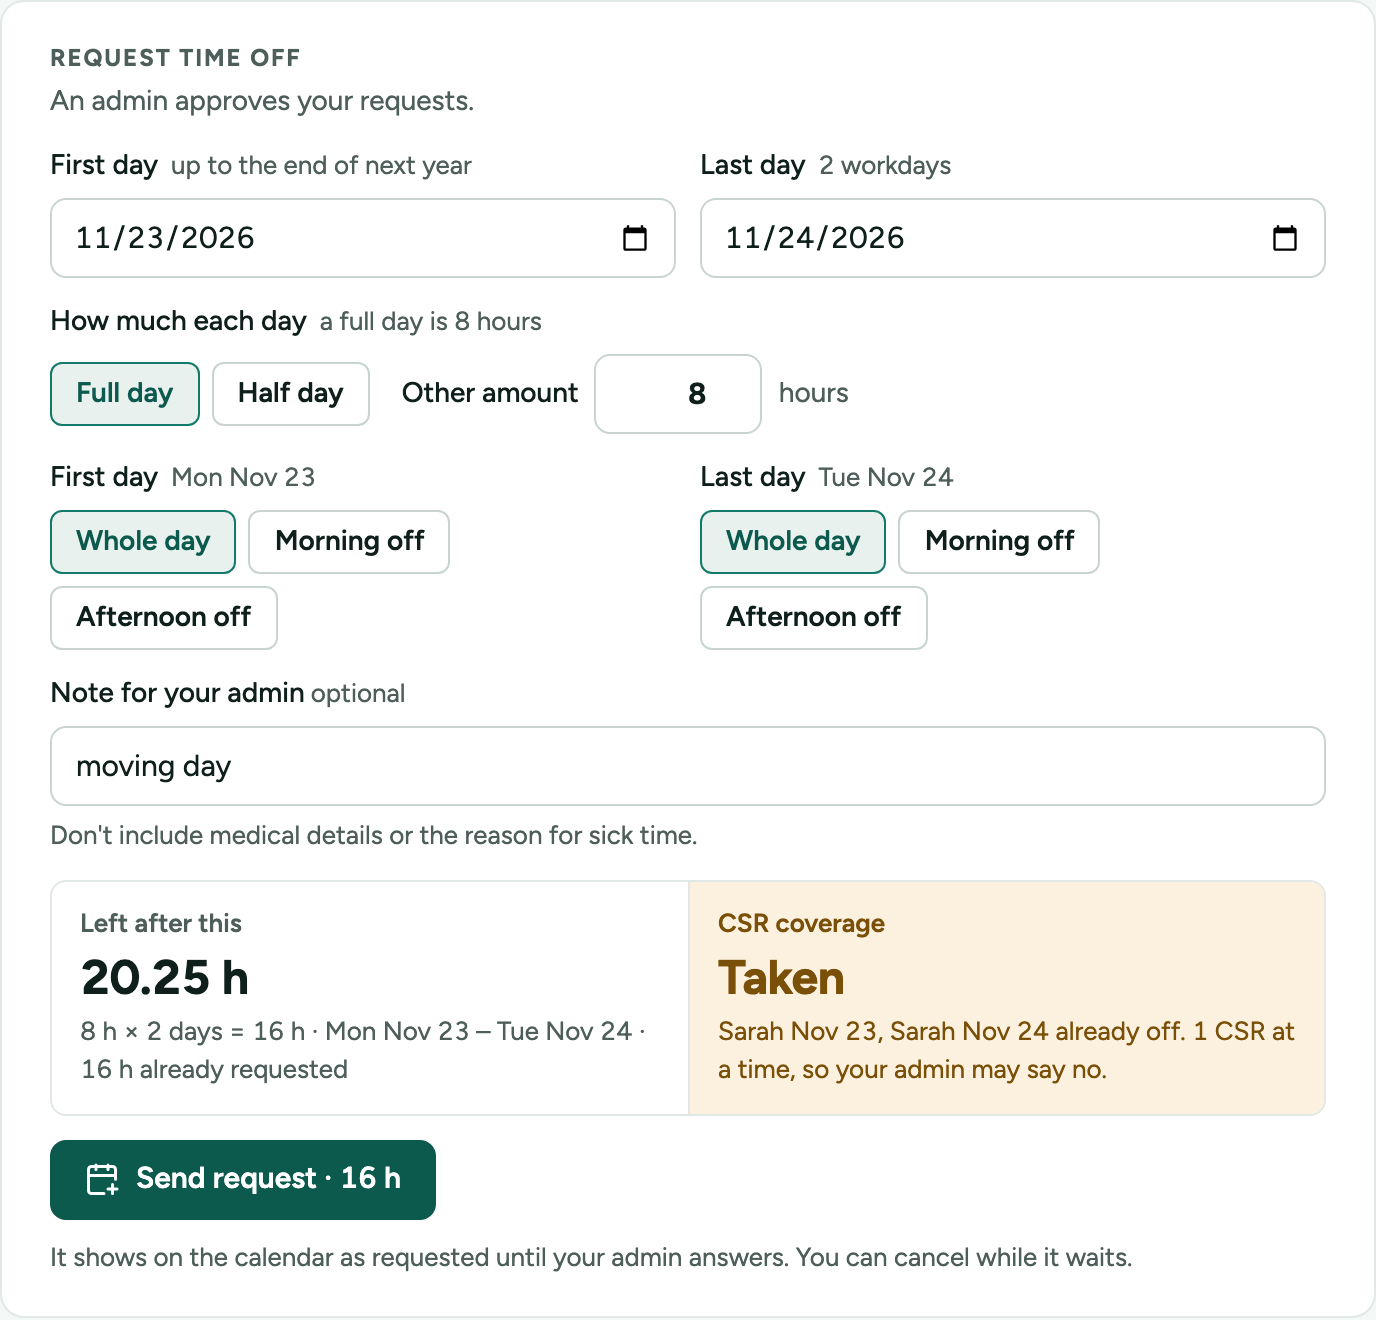Click the "20.25 h" remaining balance
The height and width of the screenshot is (1320, 1376).
pyautogui.click(x=165, y=977)
